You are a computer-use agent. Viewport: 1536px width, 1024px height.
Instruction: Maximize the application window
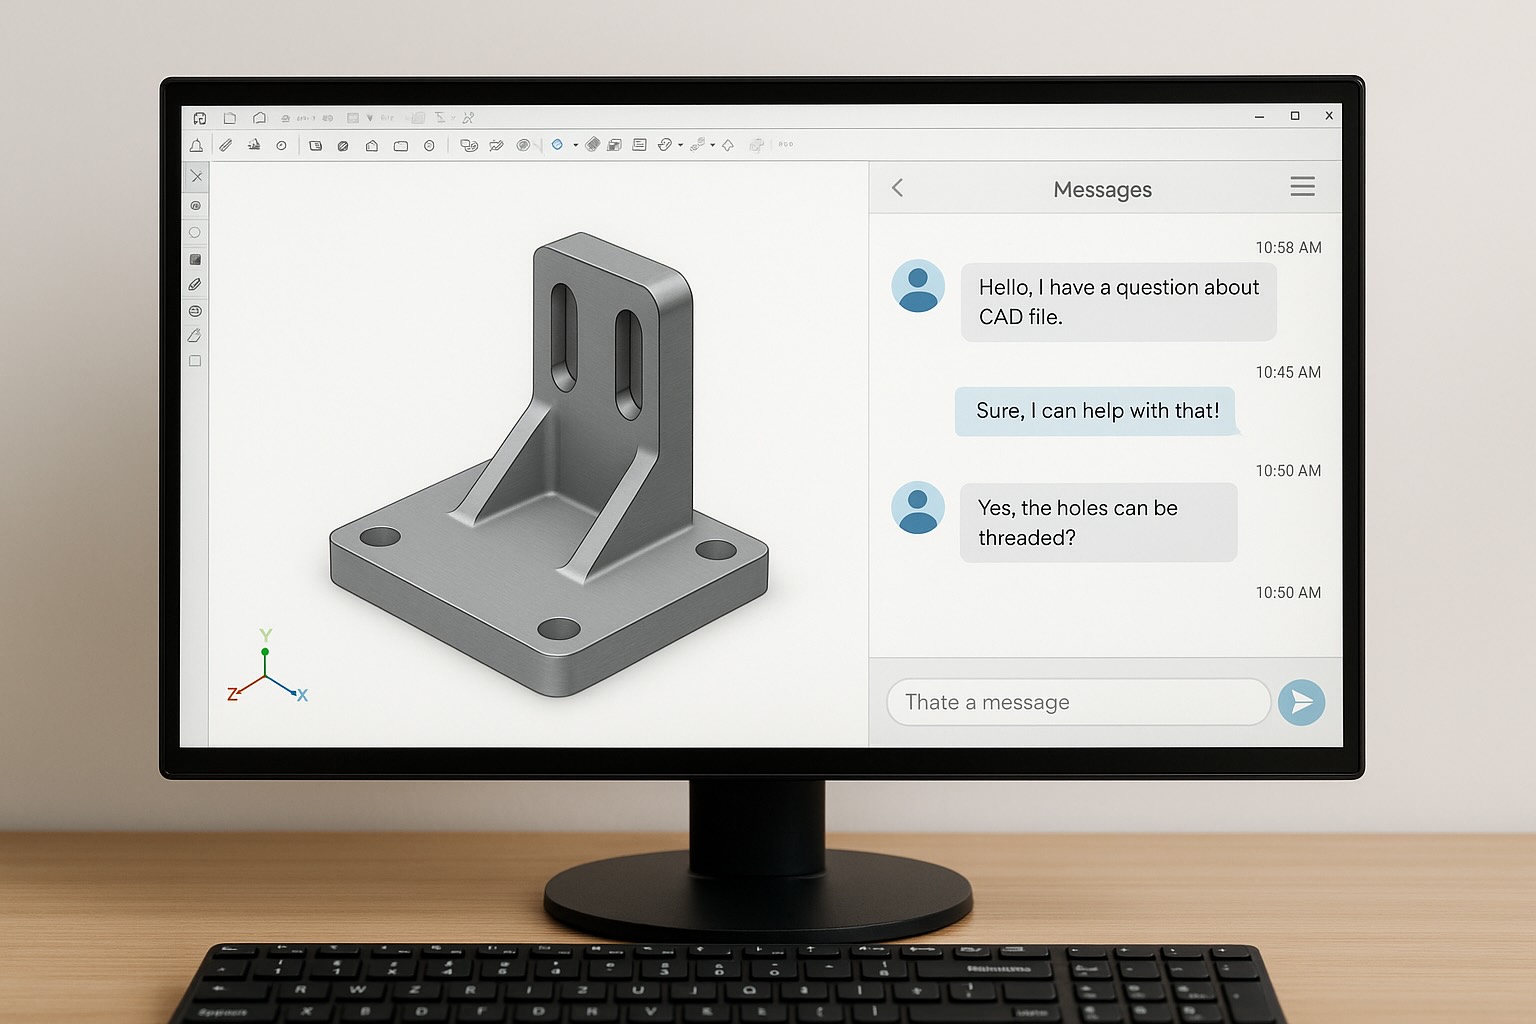pos(1295,116)
